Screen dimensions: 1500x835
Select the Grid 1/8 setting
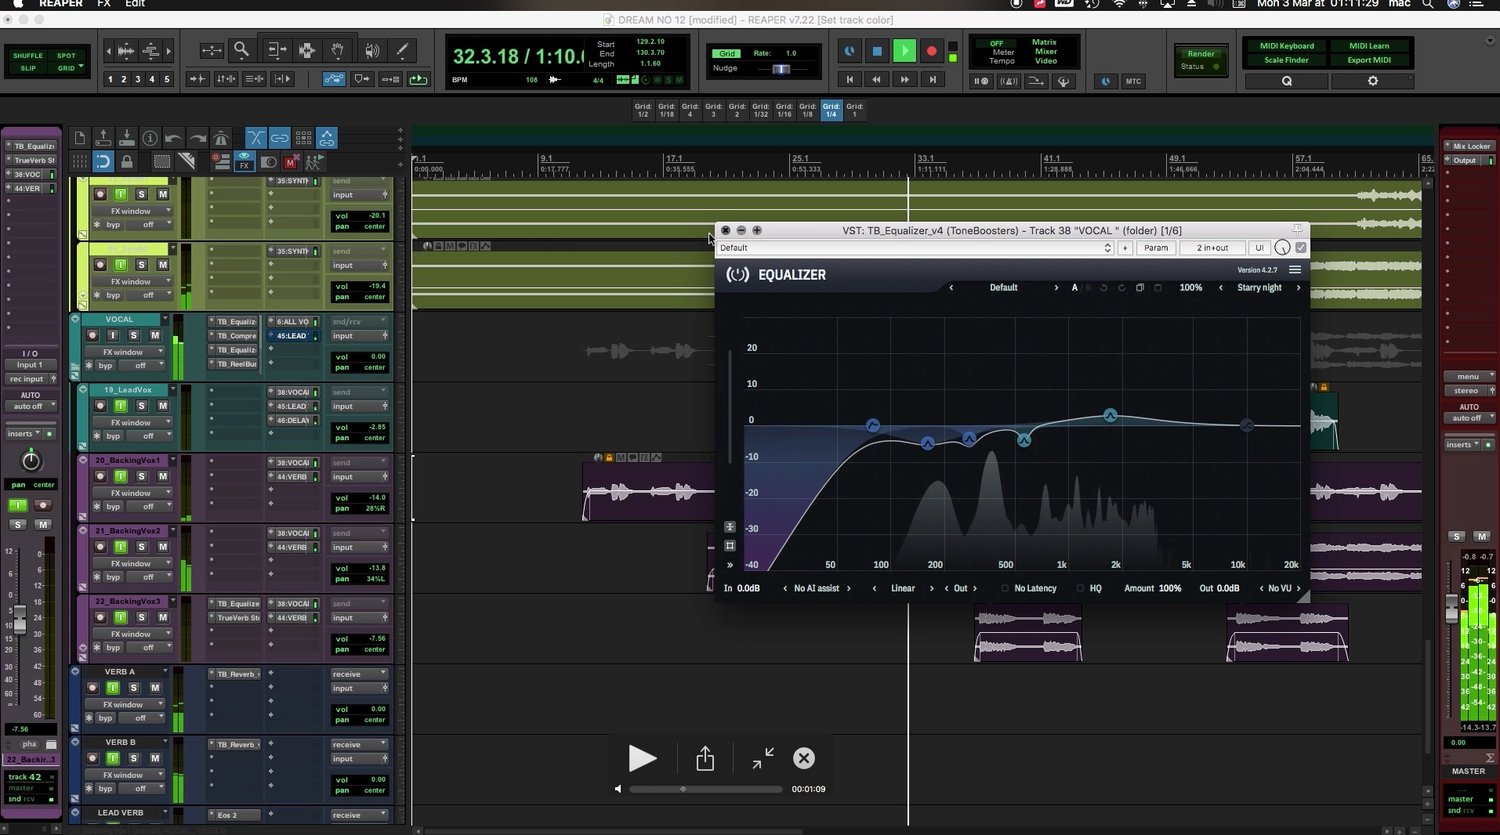point(808,110)
